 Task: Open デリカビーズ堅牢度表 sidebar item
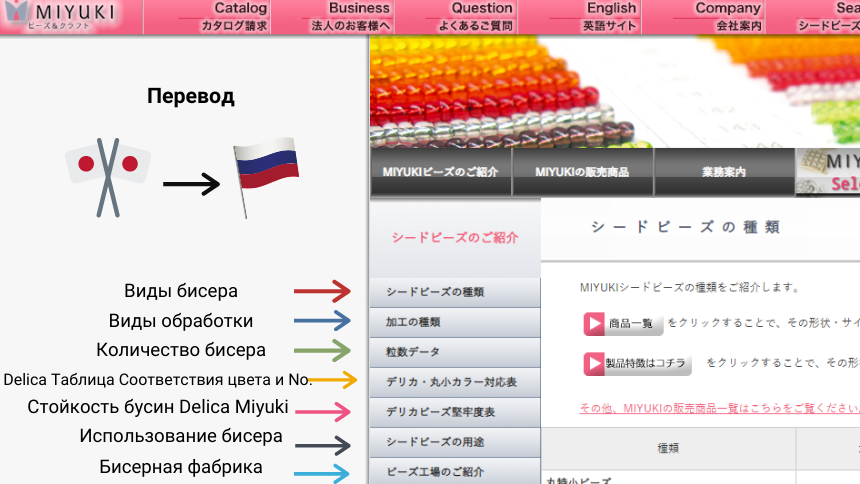click(455, 412)
